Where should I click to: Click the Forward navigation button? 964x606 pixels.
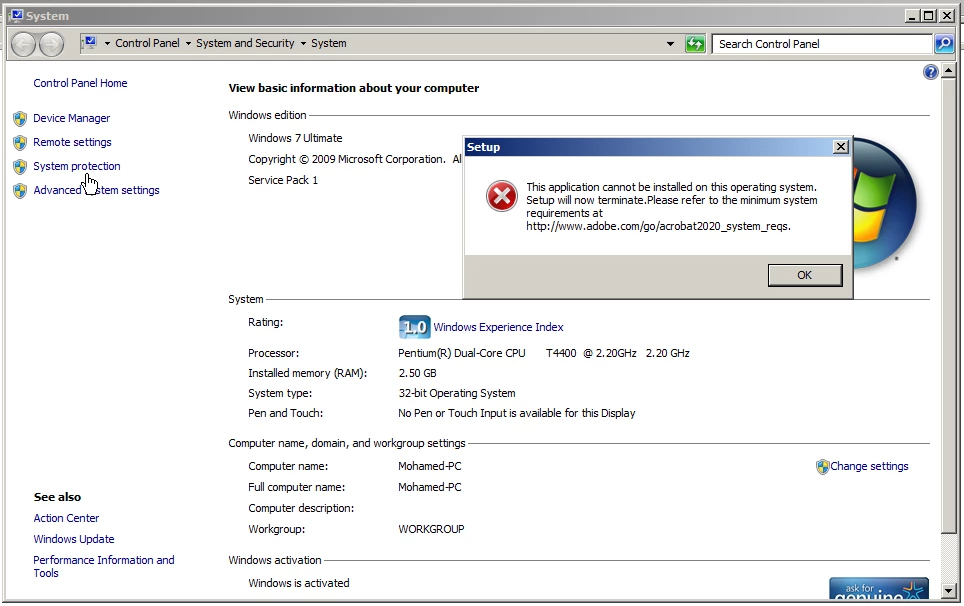(52, 44)
